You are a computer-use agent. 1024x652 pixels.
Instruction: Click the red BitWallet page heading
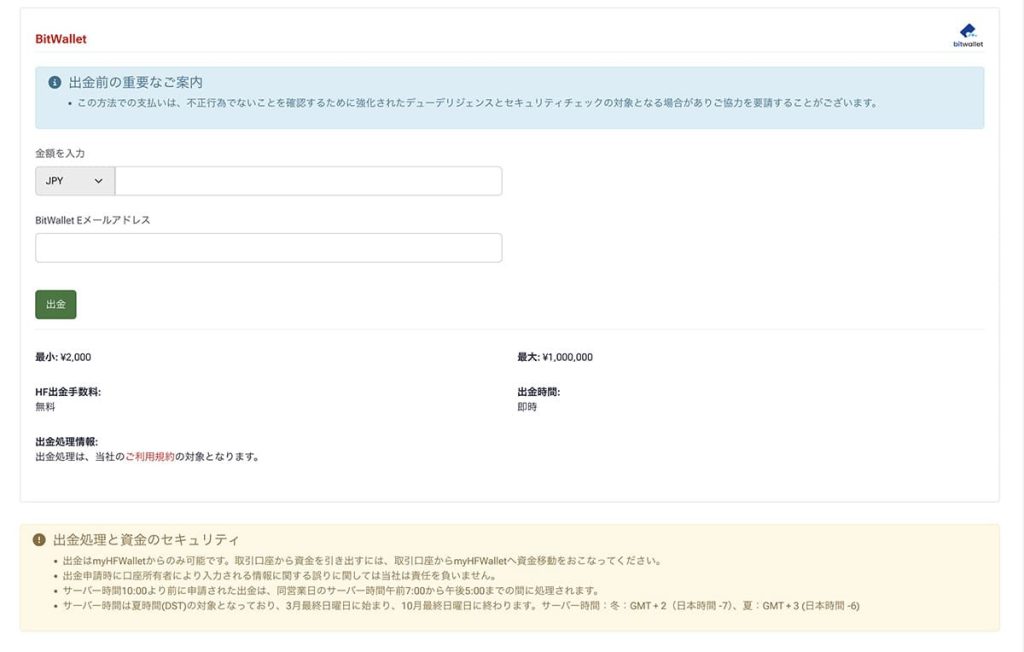click(x=59, y=38)
